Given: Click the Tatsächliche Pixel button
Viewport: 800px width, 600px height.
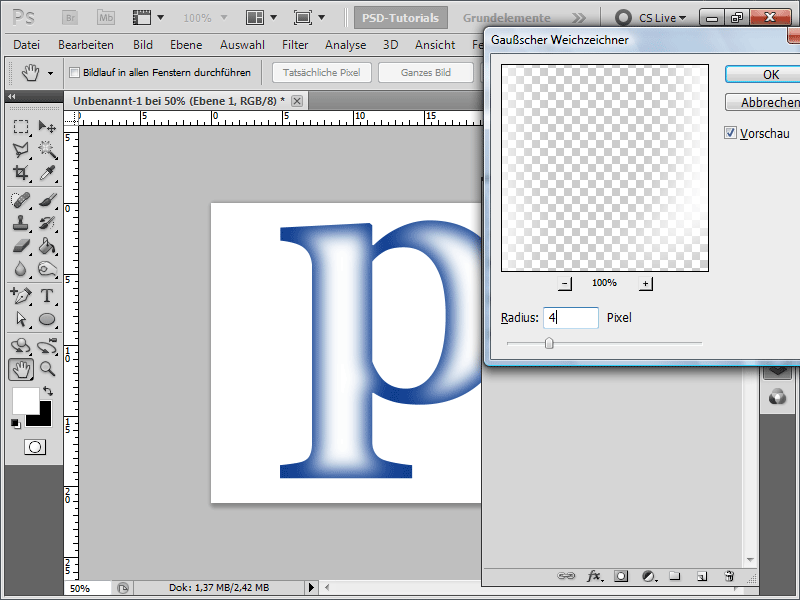Looking at the screenshot, I should pos(321,72).
